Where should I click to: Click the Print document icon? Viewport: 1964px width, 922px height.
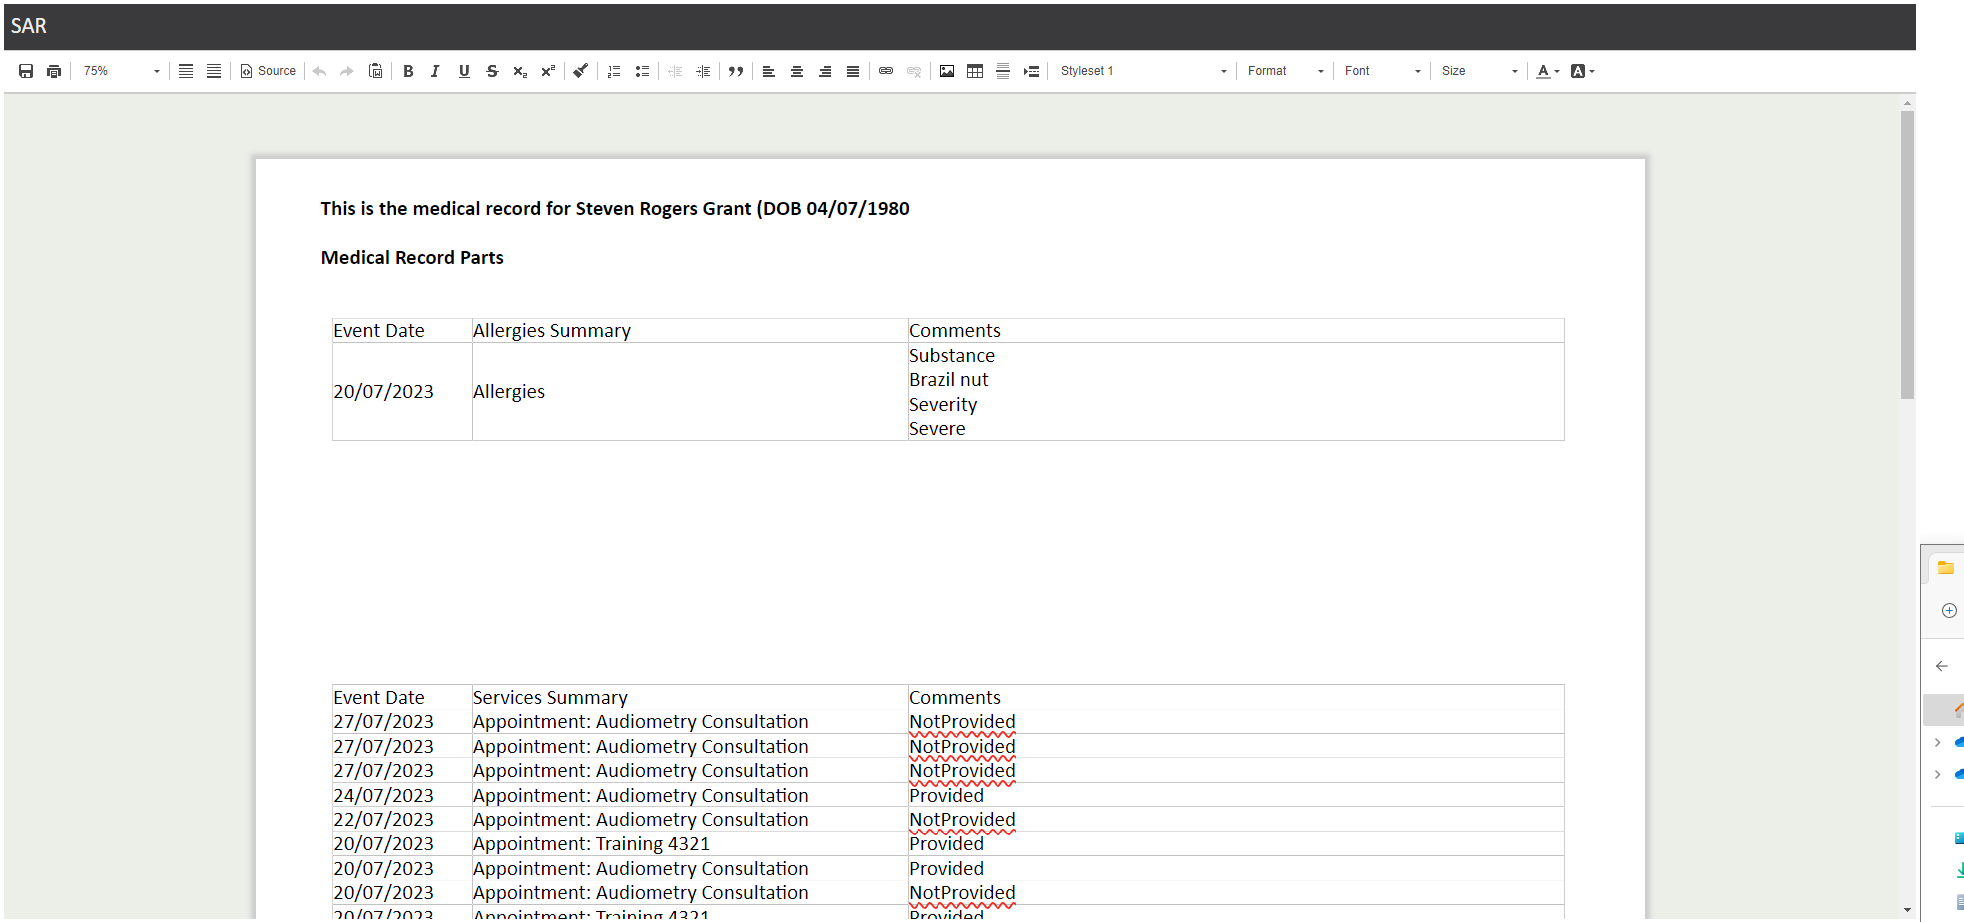click(54, 71)
